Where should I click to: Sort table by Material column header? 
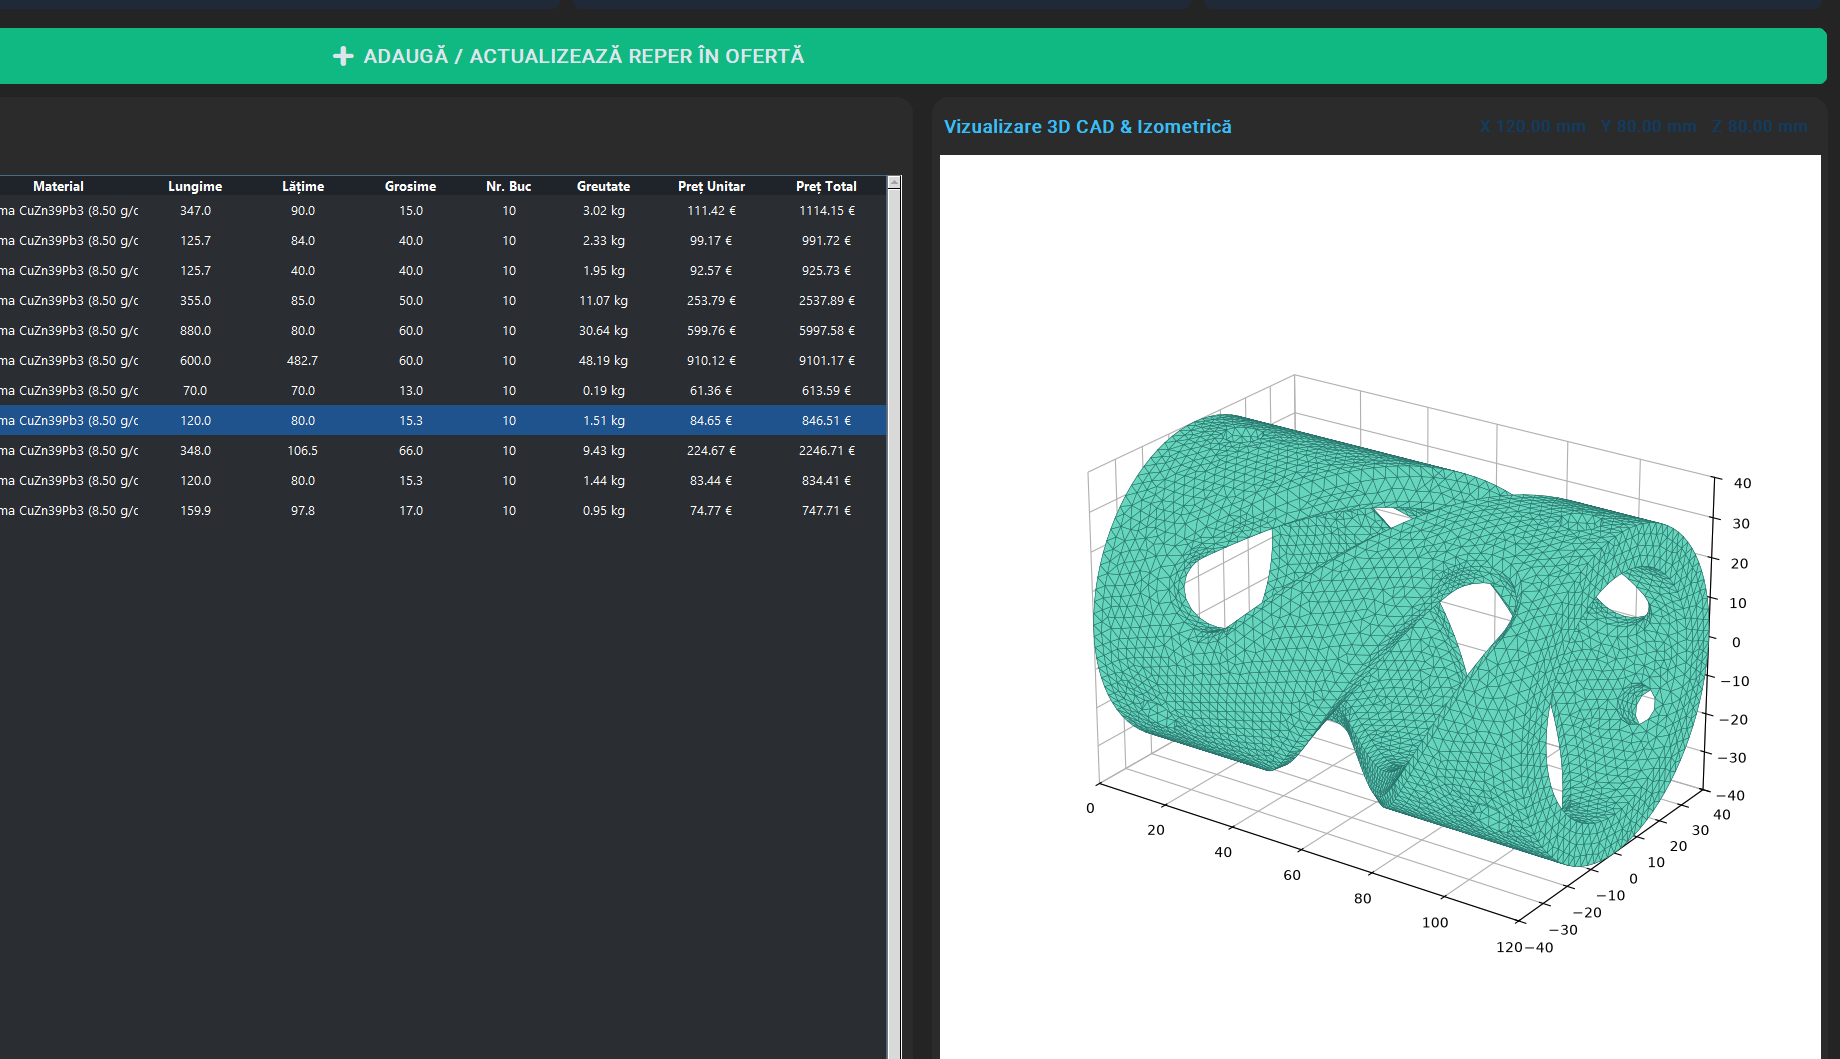[58, 186]
